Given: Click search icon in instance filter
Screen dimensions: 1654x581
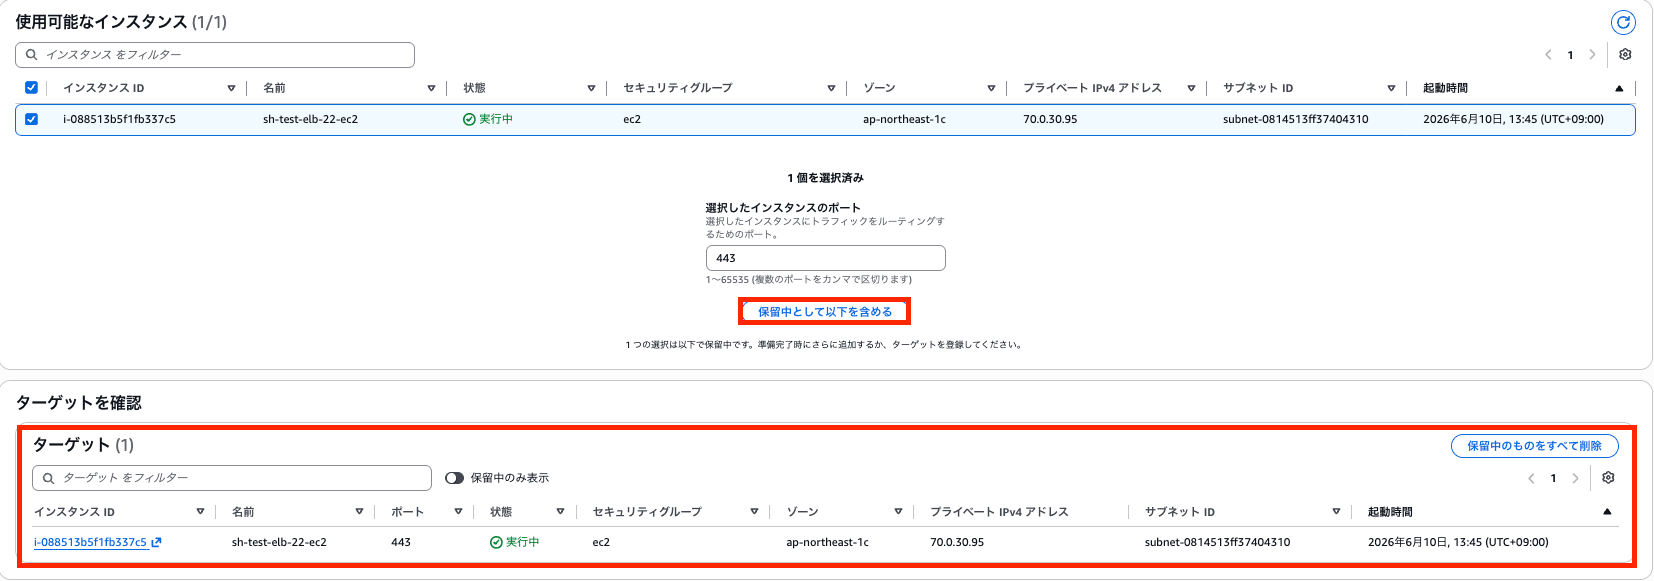Looking at the screenshot, I should (32, 55).
